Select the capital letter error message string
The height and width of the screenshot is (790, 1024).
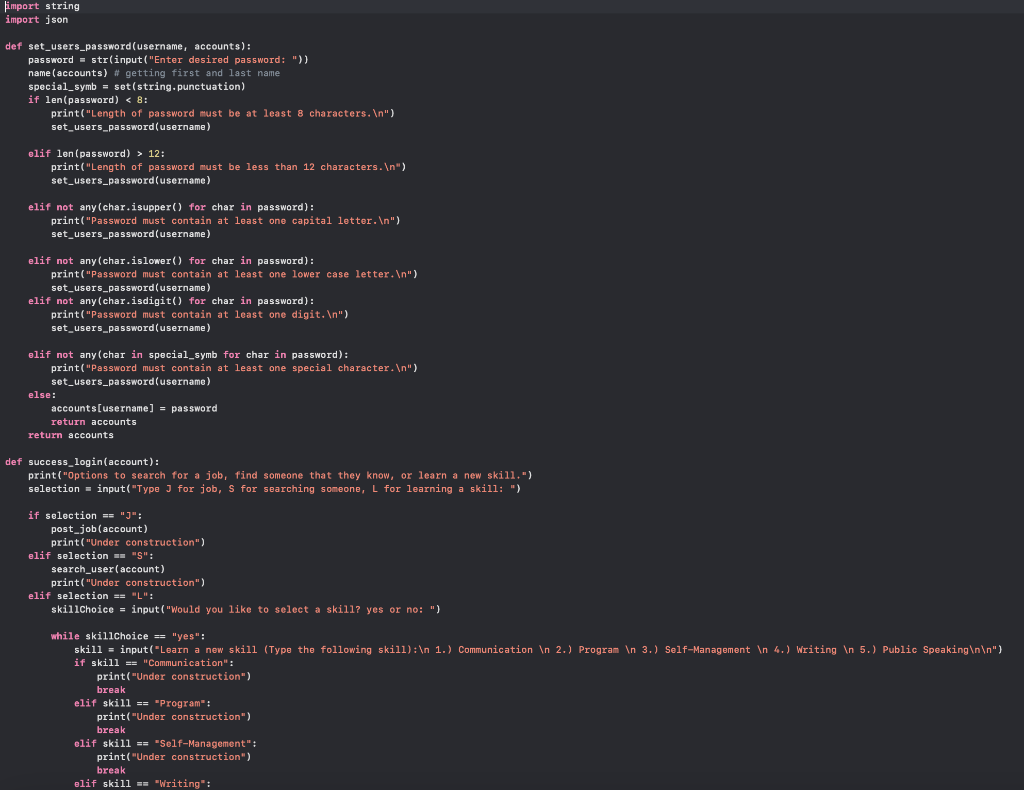(x=240, y=220)
